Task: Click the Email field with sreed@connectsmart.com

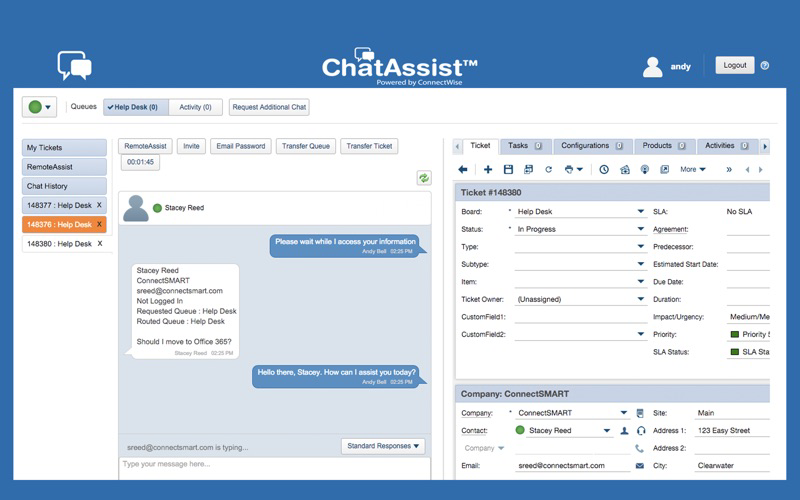Action: click(x=572, y=466)
